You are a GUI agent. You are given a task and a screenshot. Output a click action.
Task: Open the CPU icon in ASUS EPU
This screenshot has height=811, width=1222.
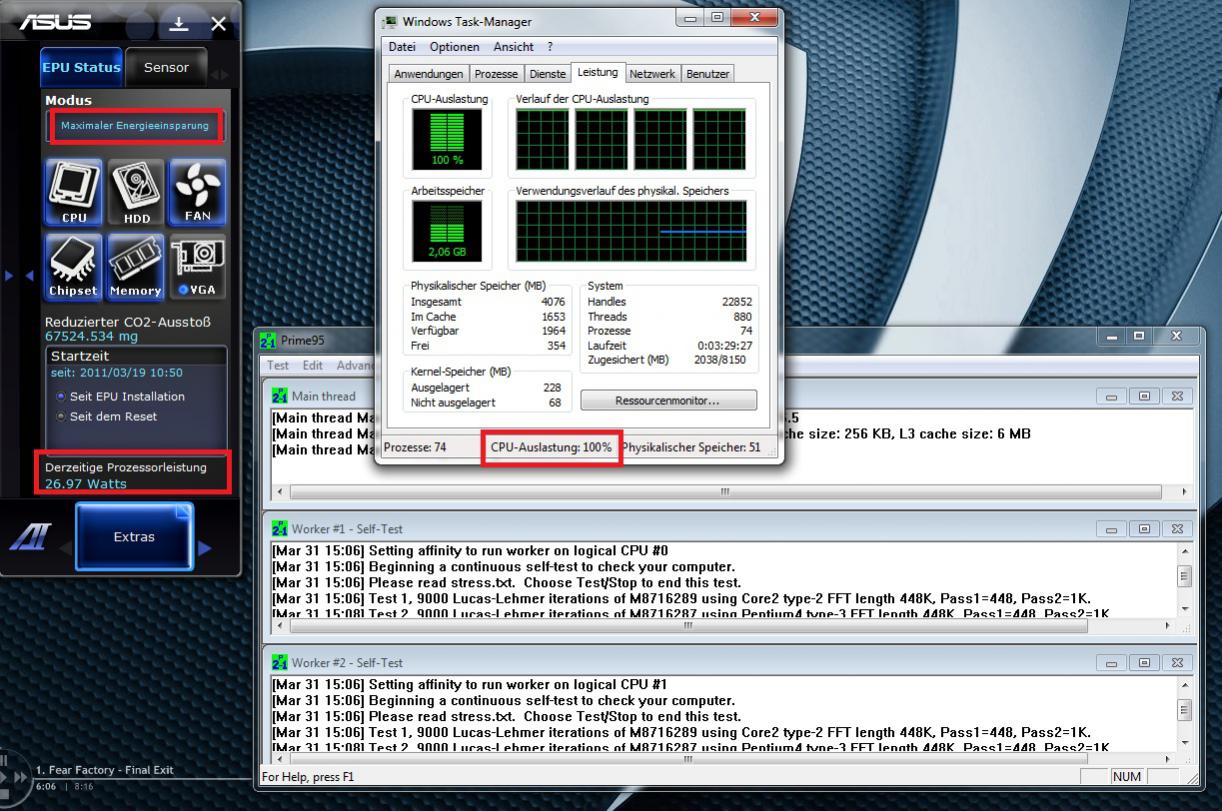pos(74,192)
